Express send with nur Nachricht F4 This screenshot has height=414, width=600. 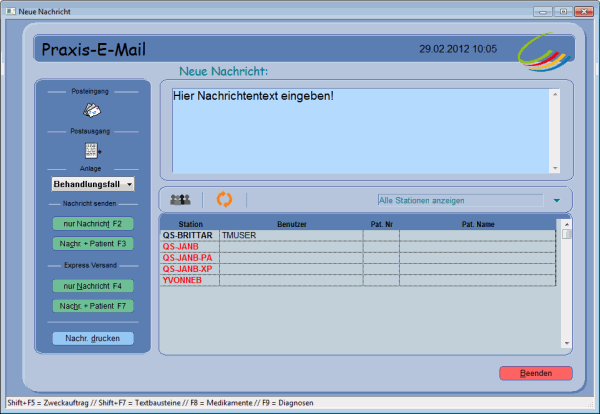92,286
